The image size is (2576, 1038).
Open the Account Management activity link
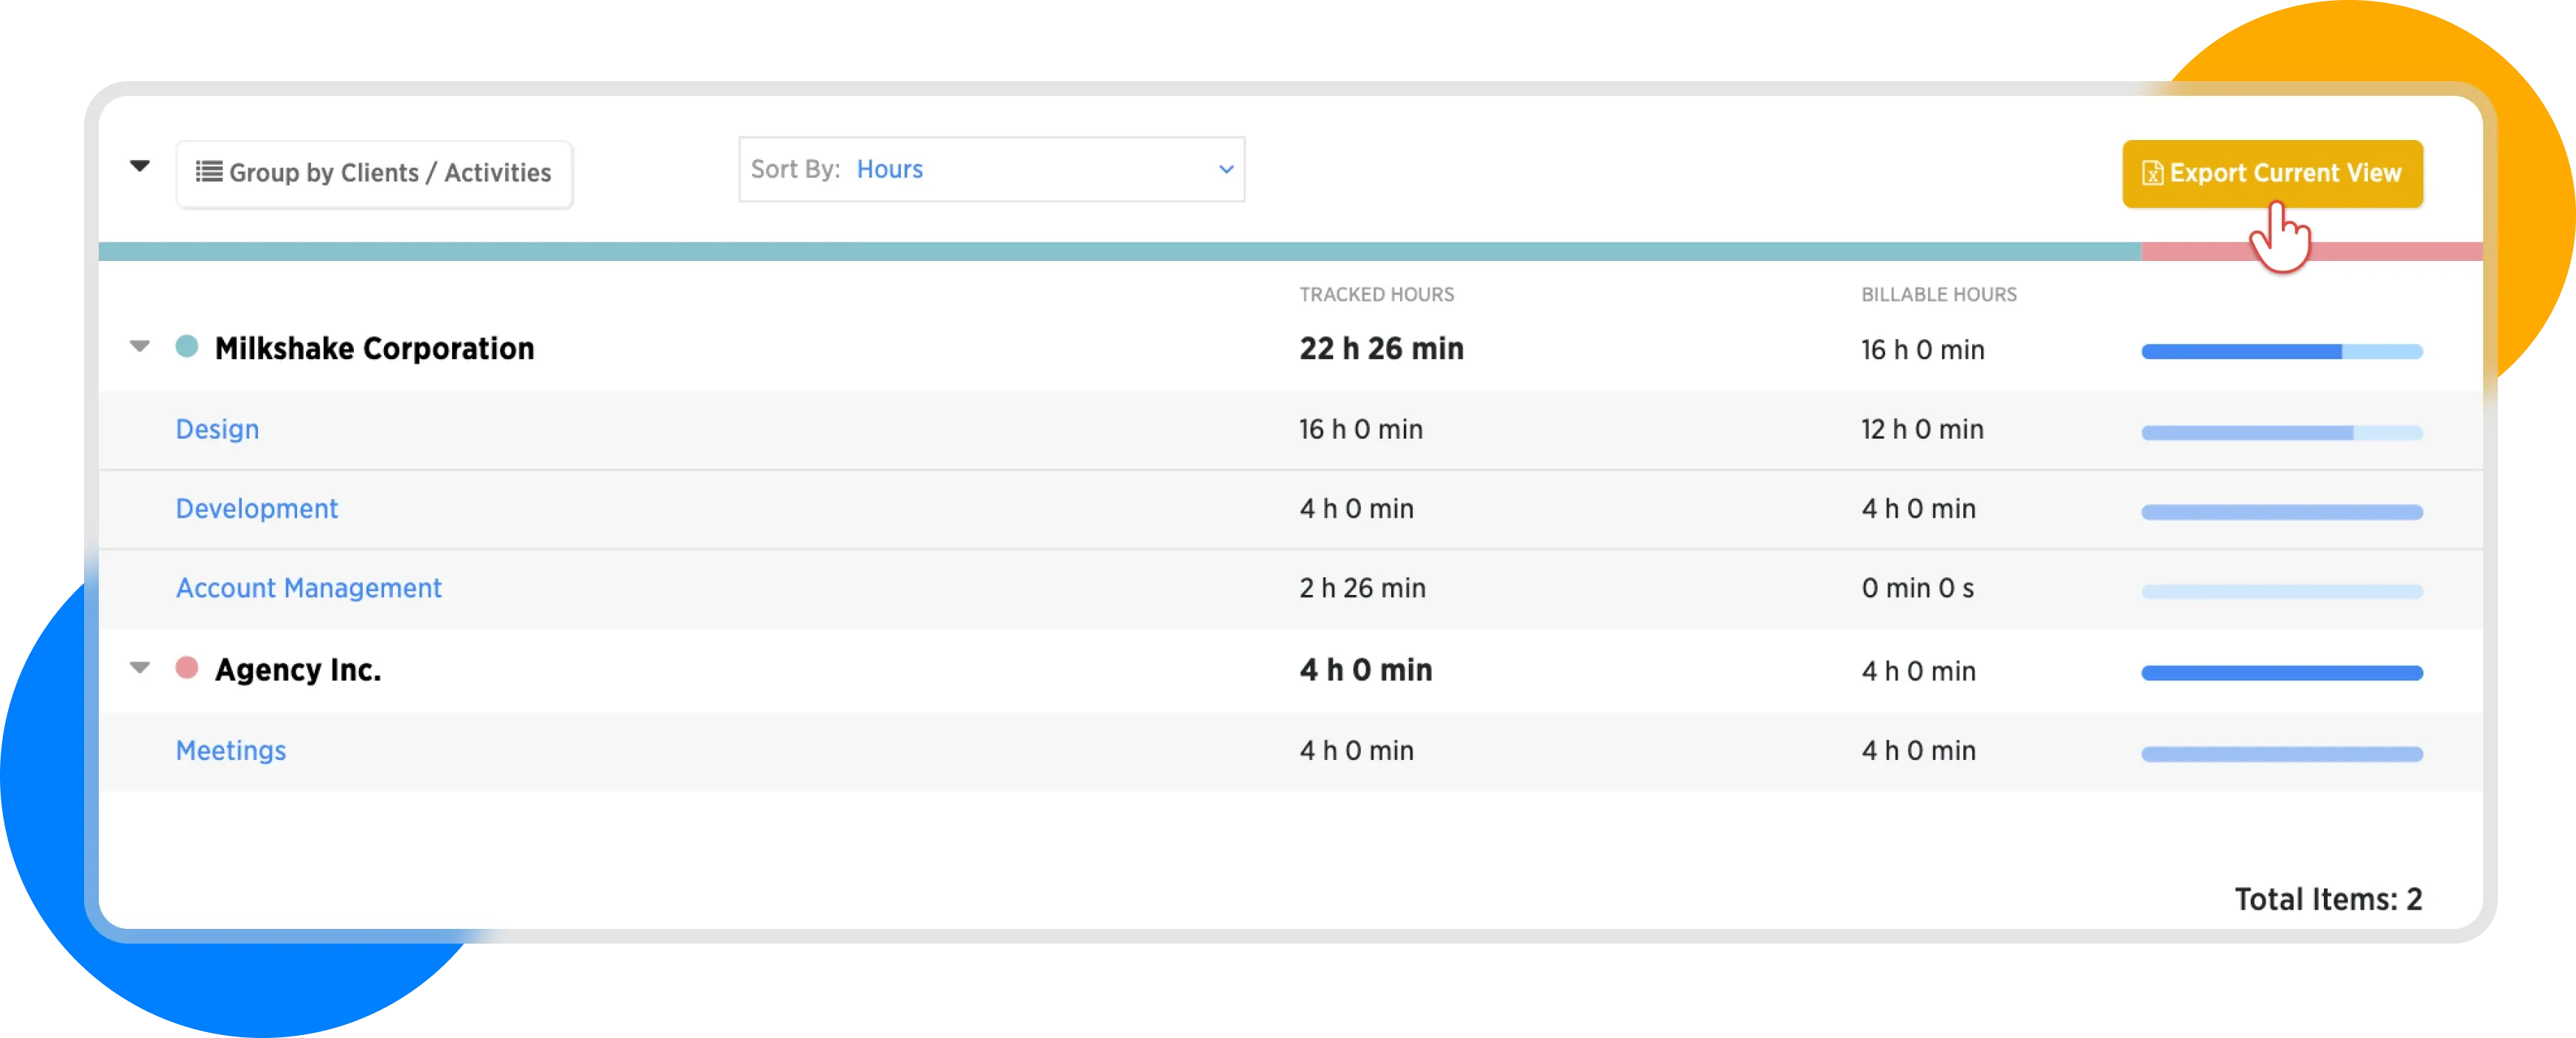(308, 588)
